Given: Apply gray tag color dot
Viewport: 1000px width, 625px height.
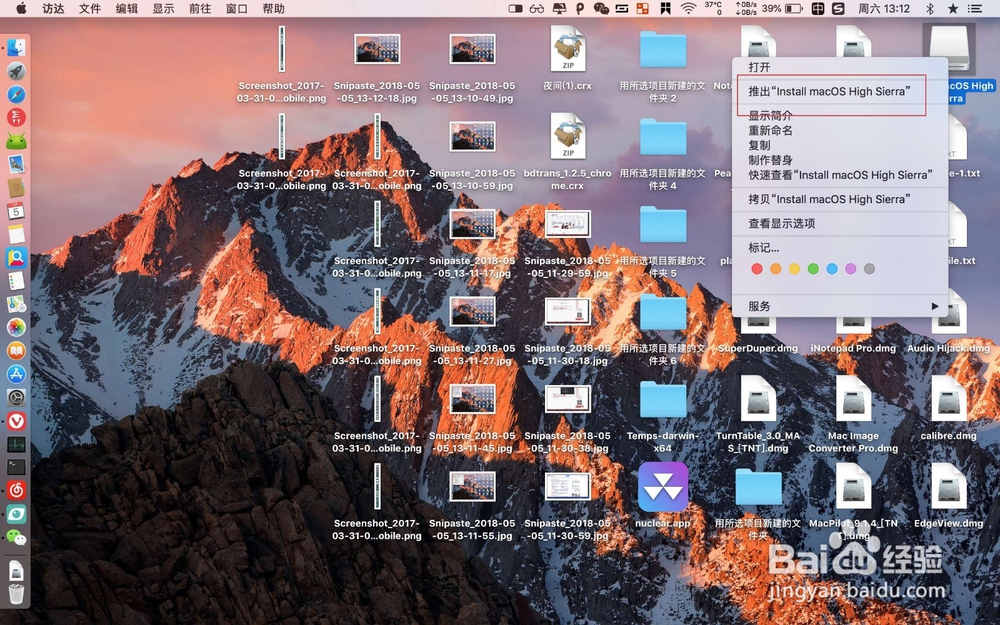Looking at the screenshot, I should click(x=869, y=269).
